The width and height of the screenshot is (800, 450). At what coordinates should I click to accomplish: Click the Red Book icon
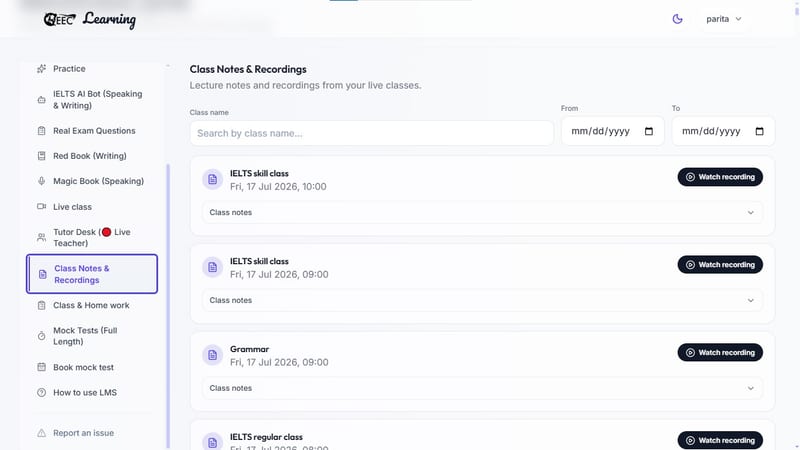point(41,156)
